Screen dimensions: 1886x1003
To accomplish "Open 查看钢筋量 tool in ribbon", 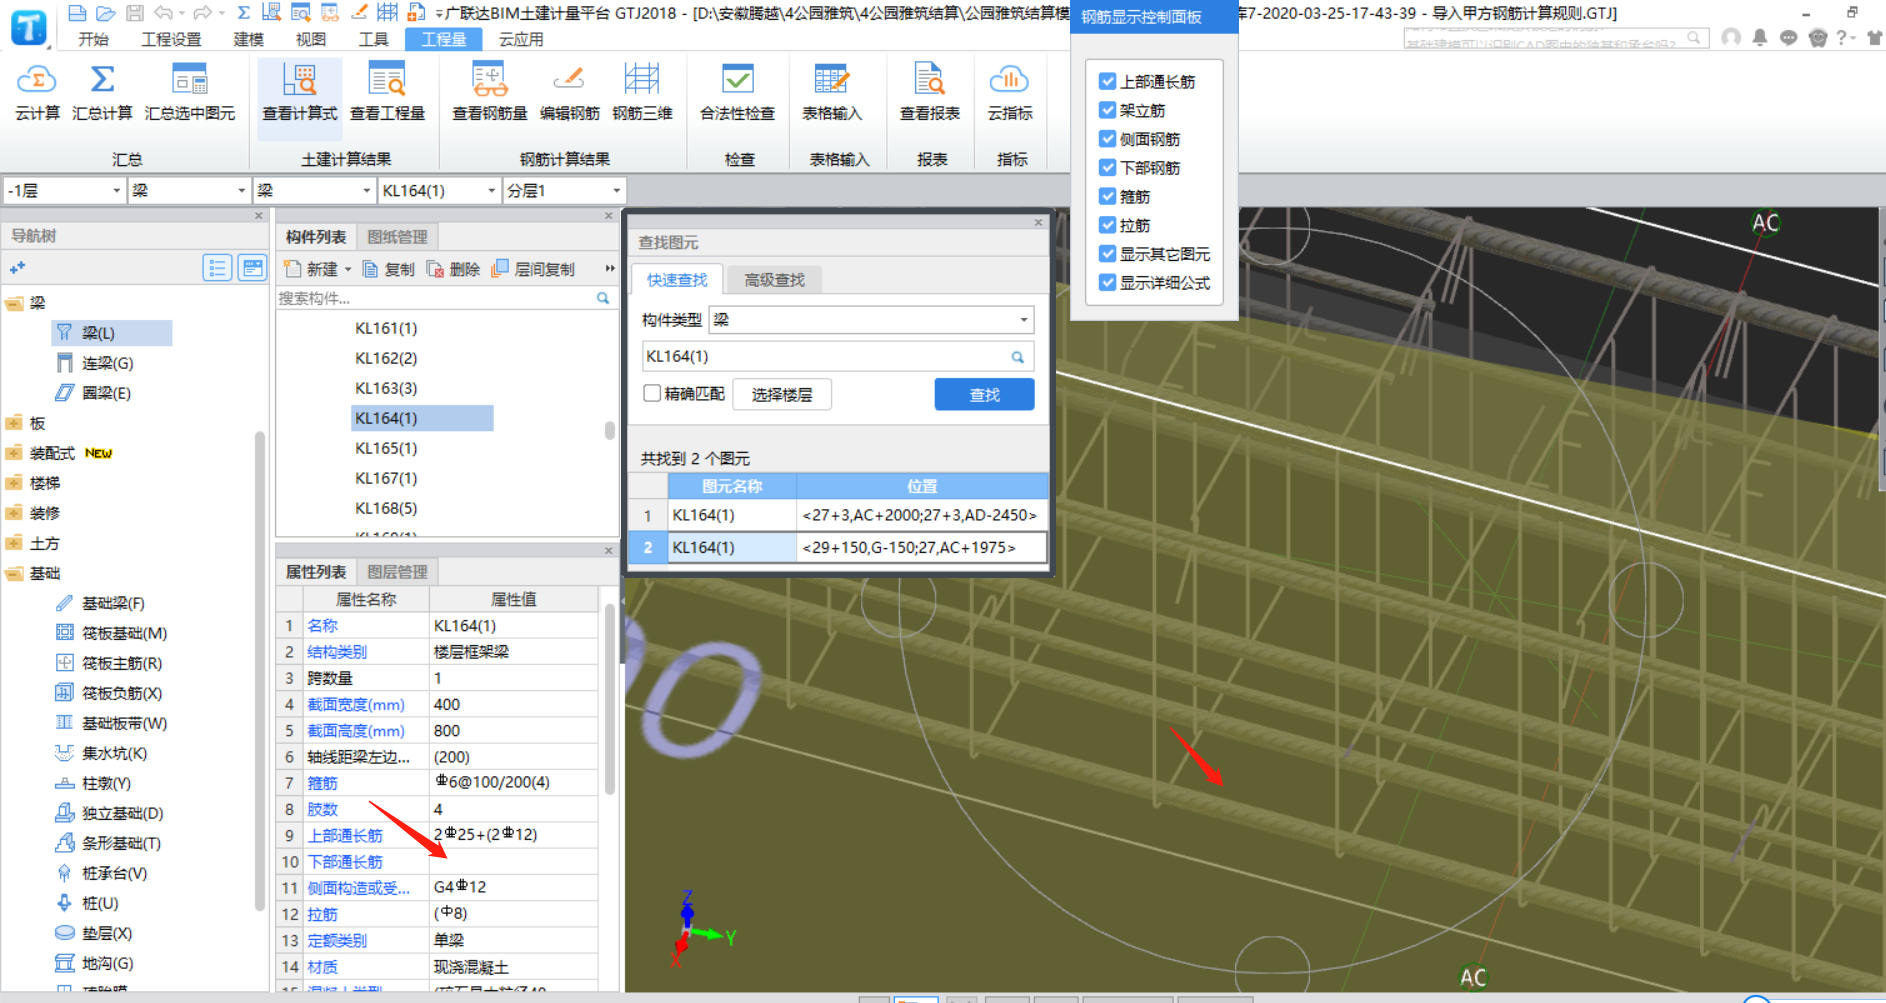I will coord(489,80).
